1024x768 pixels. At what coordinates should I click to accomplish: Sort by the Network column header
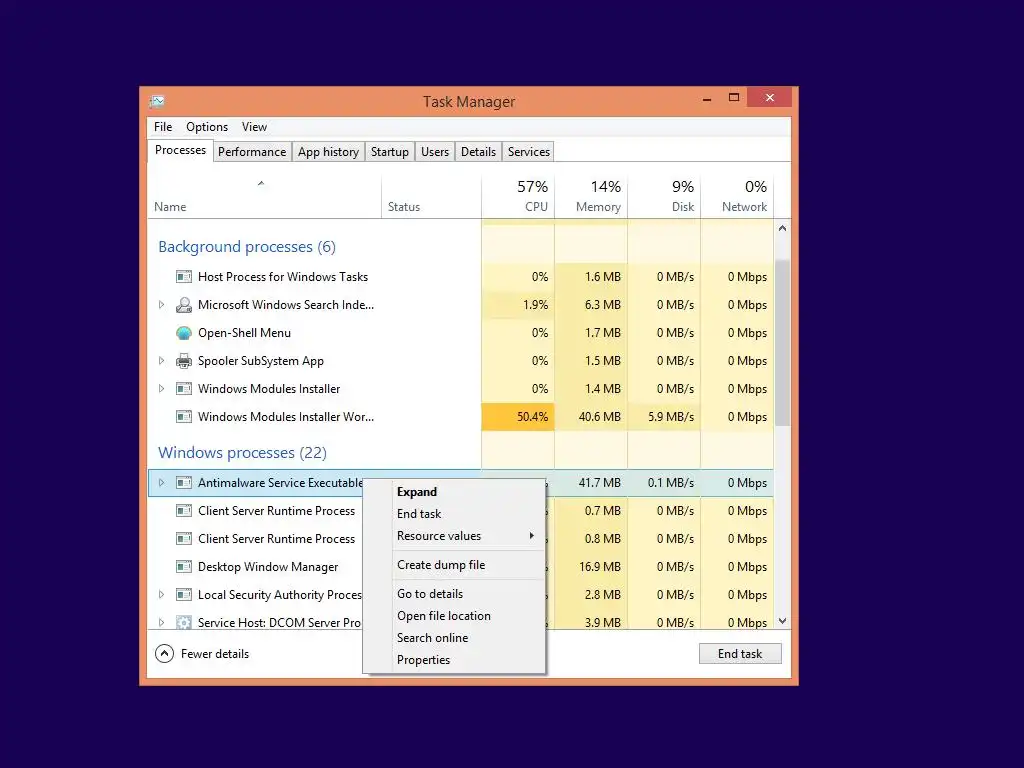tap(737, 196)
